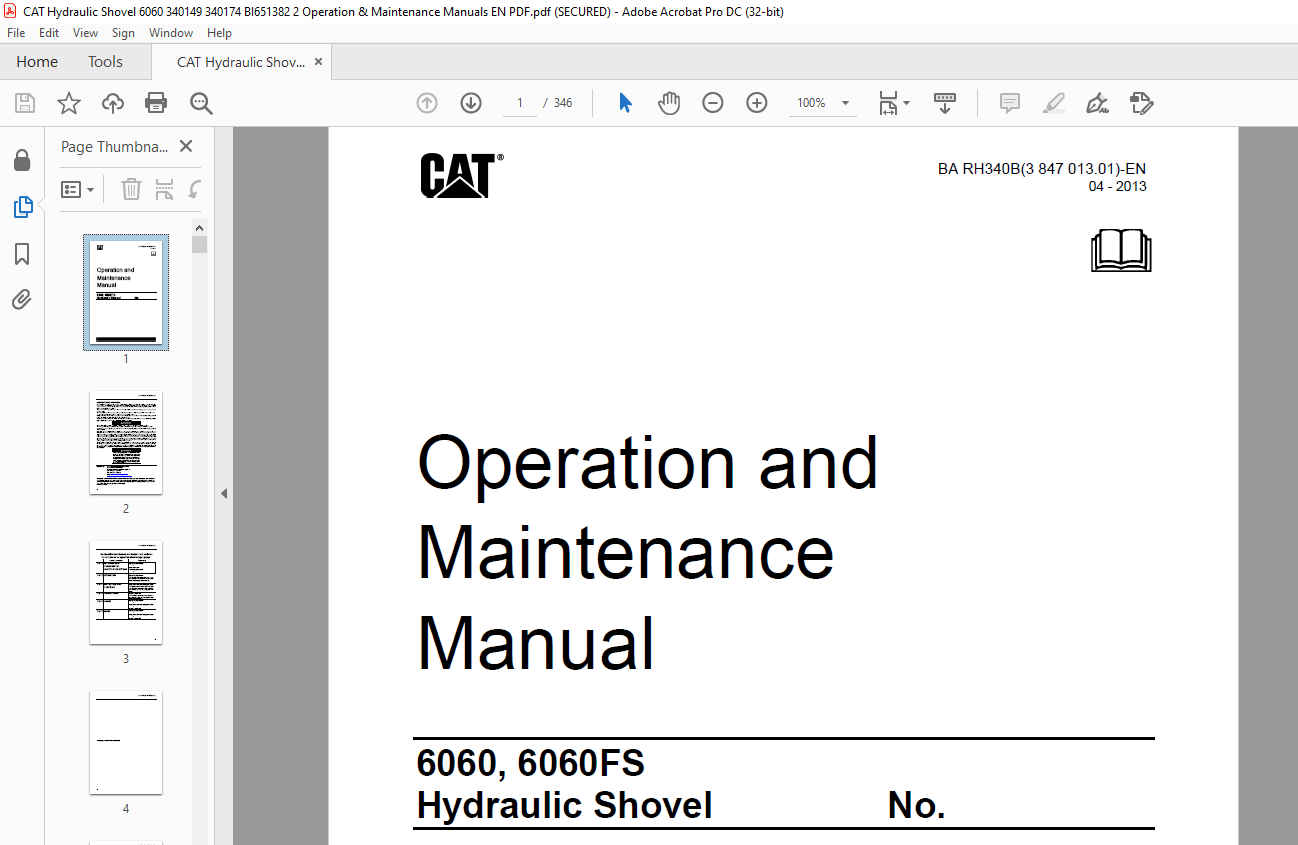Open the Edit menu
This screenshot has width=1298, height=845.
click(x=49, y=33)
